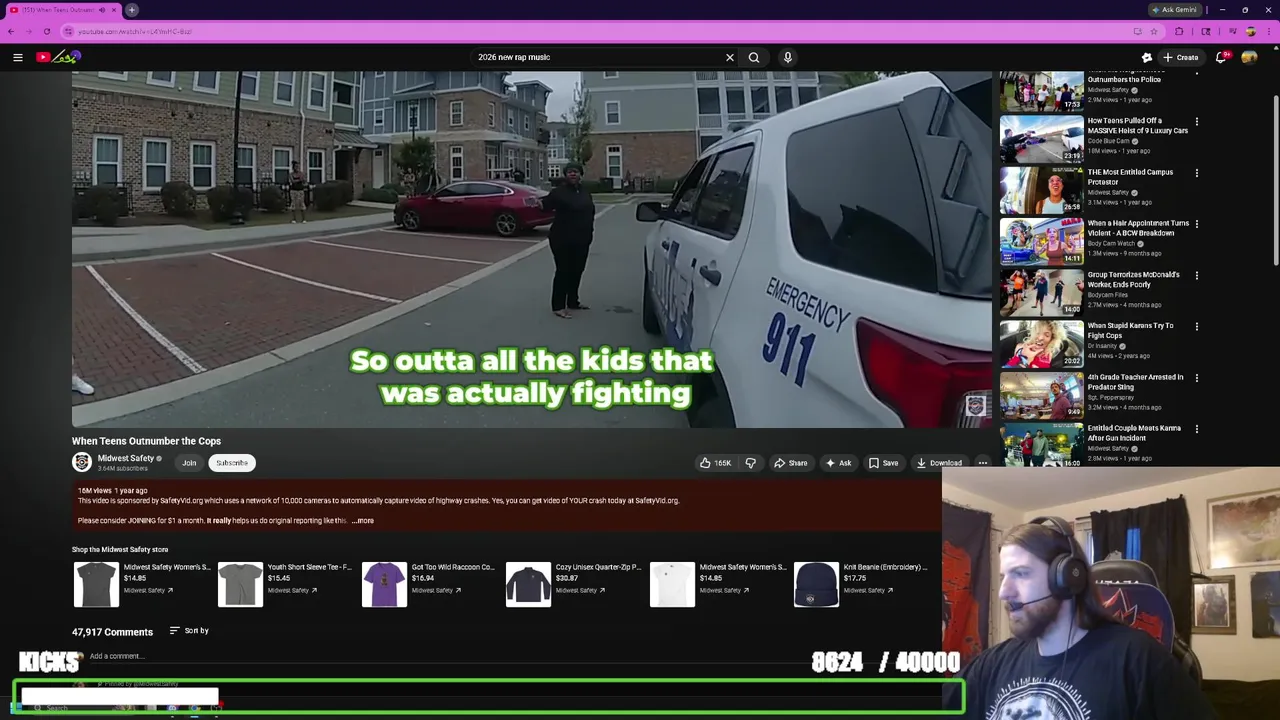Save the video to a playlist
The width and height of the screenshot is (1280, 720).
click(883, 463)
